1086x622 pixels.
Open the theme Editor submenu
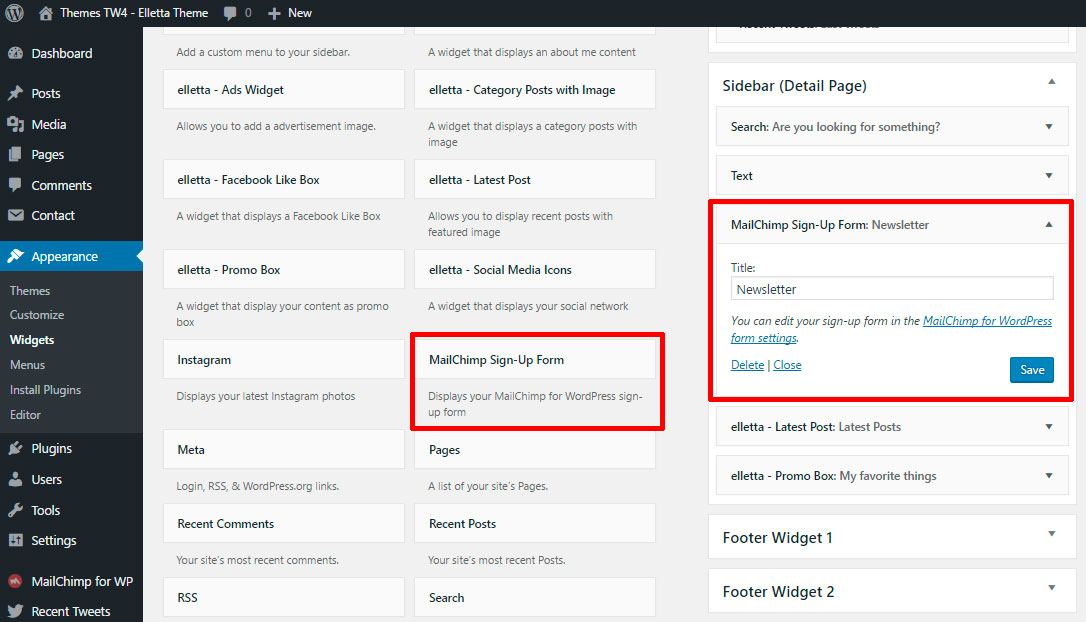pos(25,415)
